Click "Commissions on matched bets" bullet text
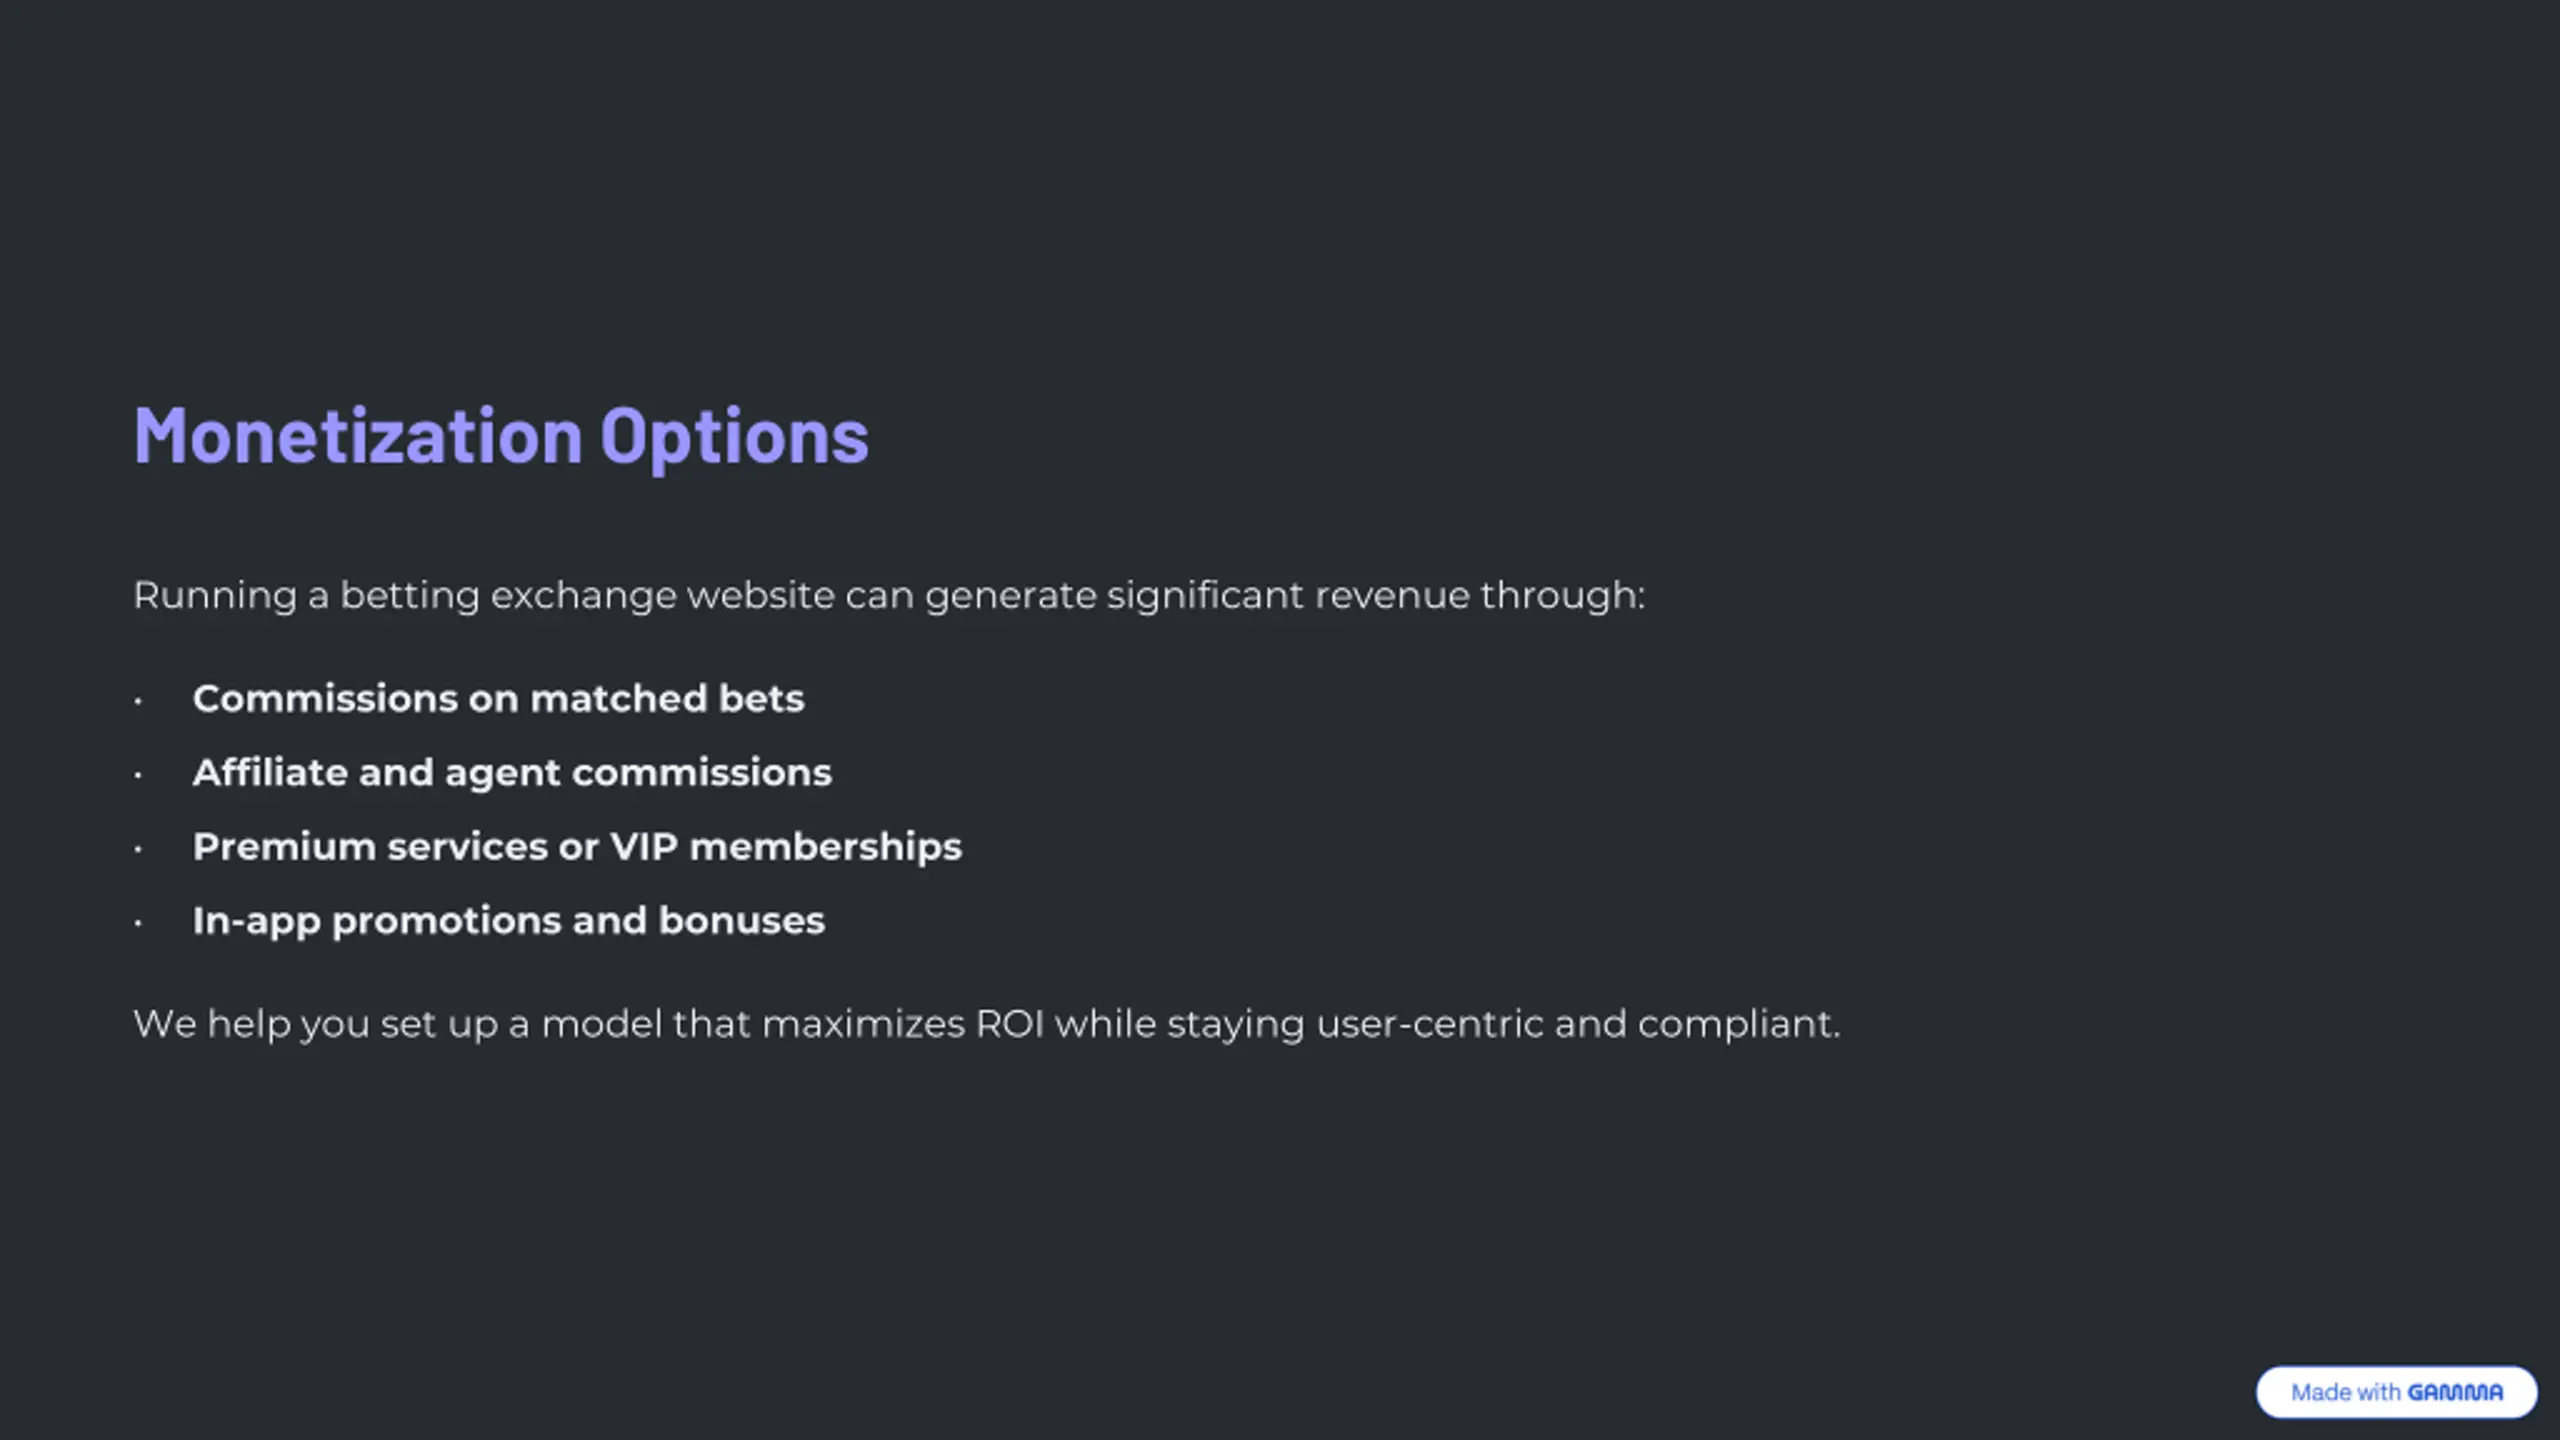This screenshot has width=2560, height=1440. point(498,699)
